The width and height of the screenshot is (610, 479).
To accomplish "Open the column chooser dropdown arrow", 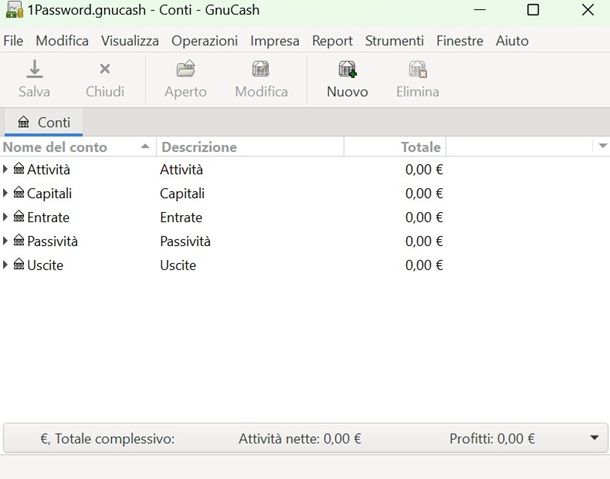I will pos(603,146).
